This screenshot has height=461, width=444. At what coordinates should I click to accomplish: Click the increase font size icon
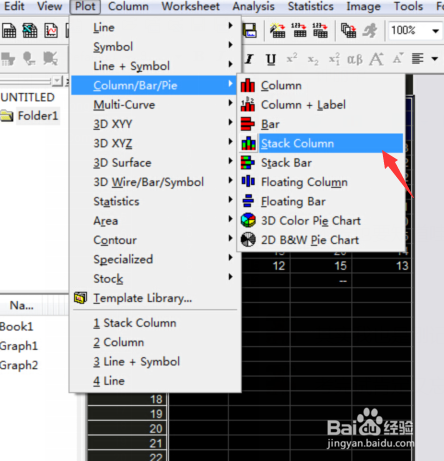[377, 59]
